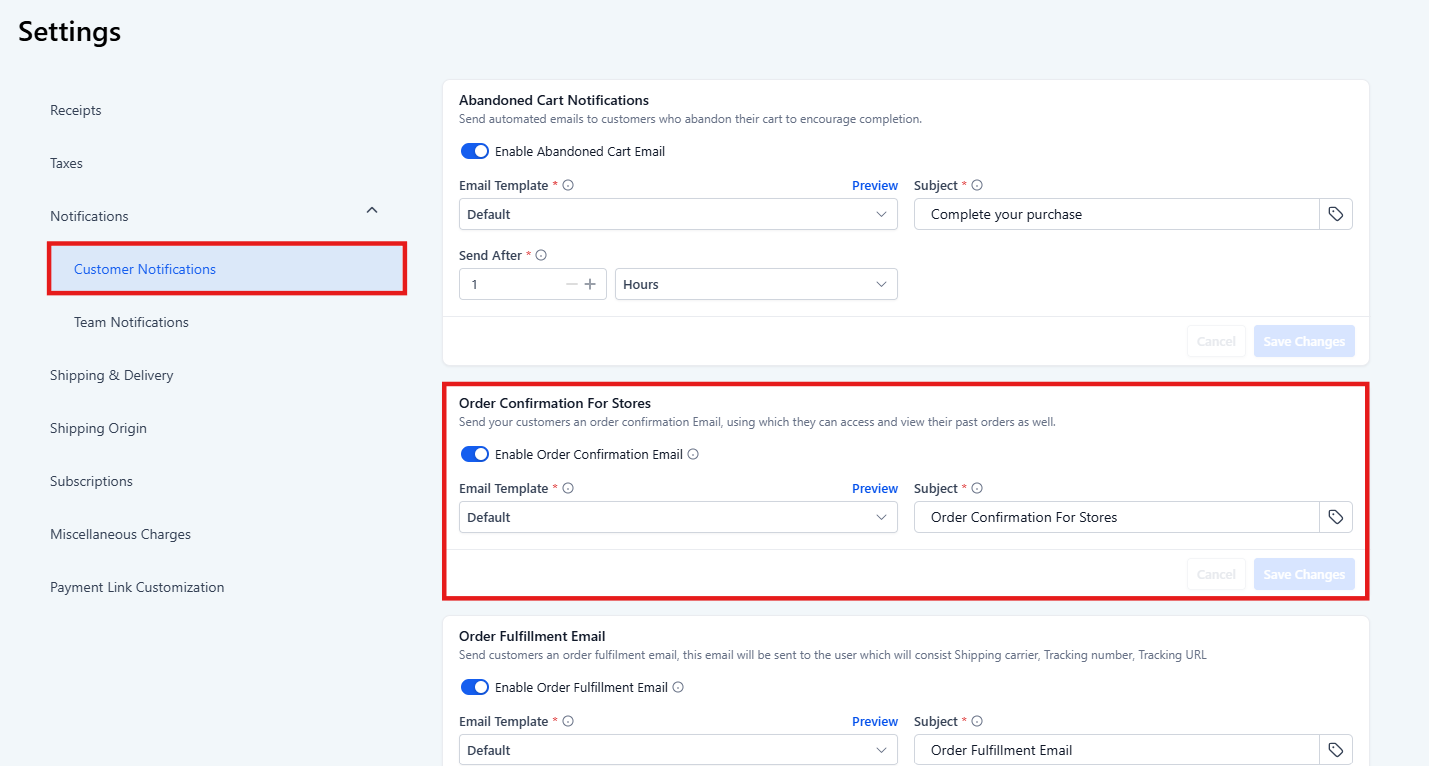Viewport: 1429px width, 766px height.
Task: Toggle Enable Abandoned Cart Email switch
Action: point(474,152)
